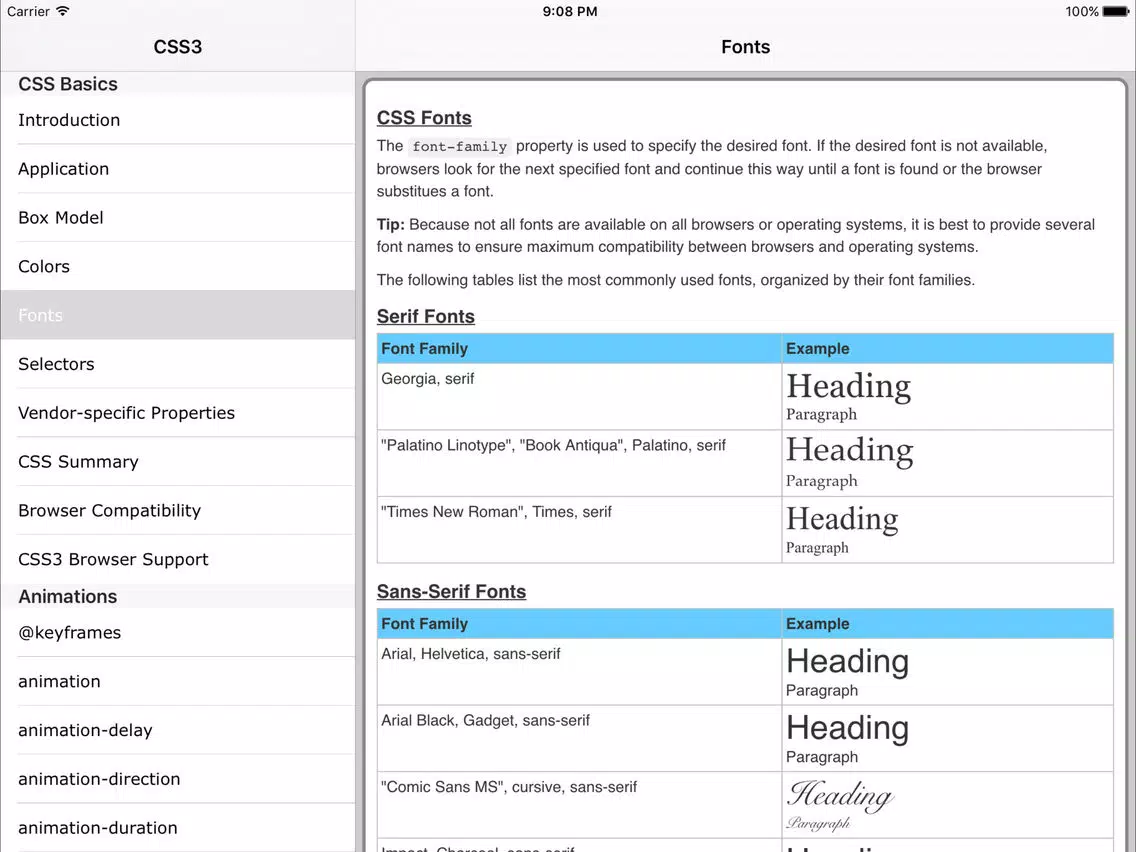This screenshot has height=852, width=1136.
Task: Tap the Wi-Fi status icon
Action: [x=63, y=11]
